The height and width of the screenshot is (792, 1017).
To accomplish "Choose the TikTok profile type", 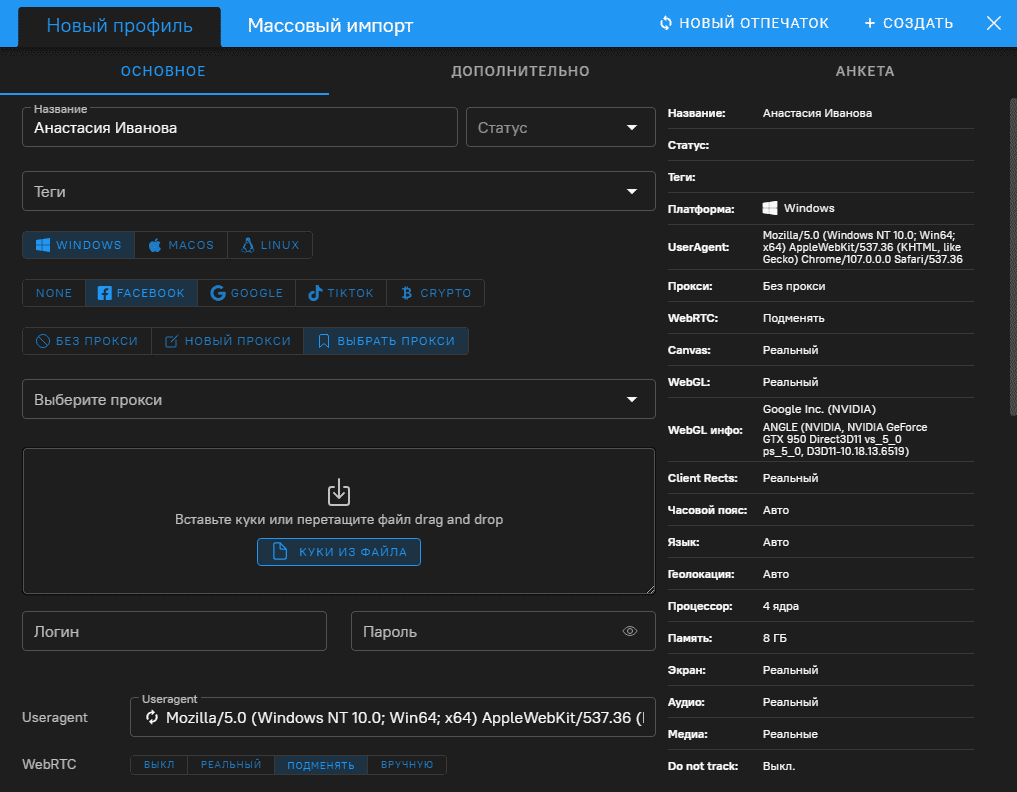I will (x=341, y=293).
